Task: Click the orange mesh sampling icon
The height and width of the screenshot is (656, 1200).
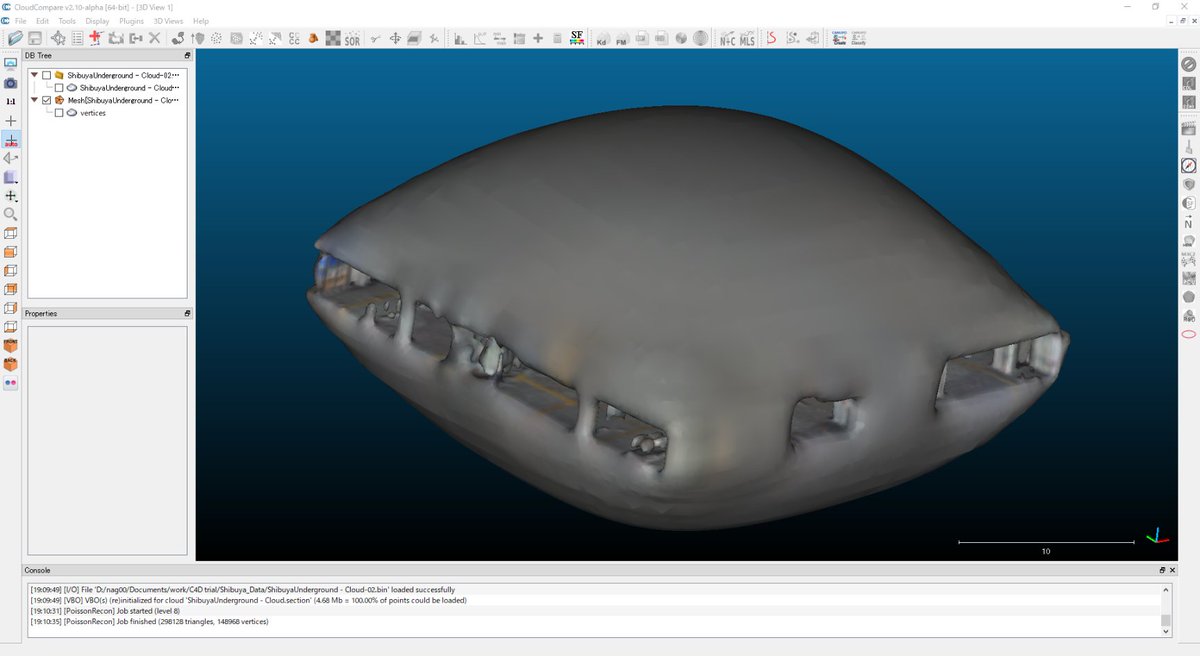Action: 313,39
